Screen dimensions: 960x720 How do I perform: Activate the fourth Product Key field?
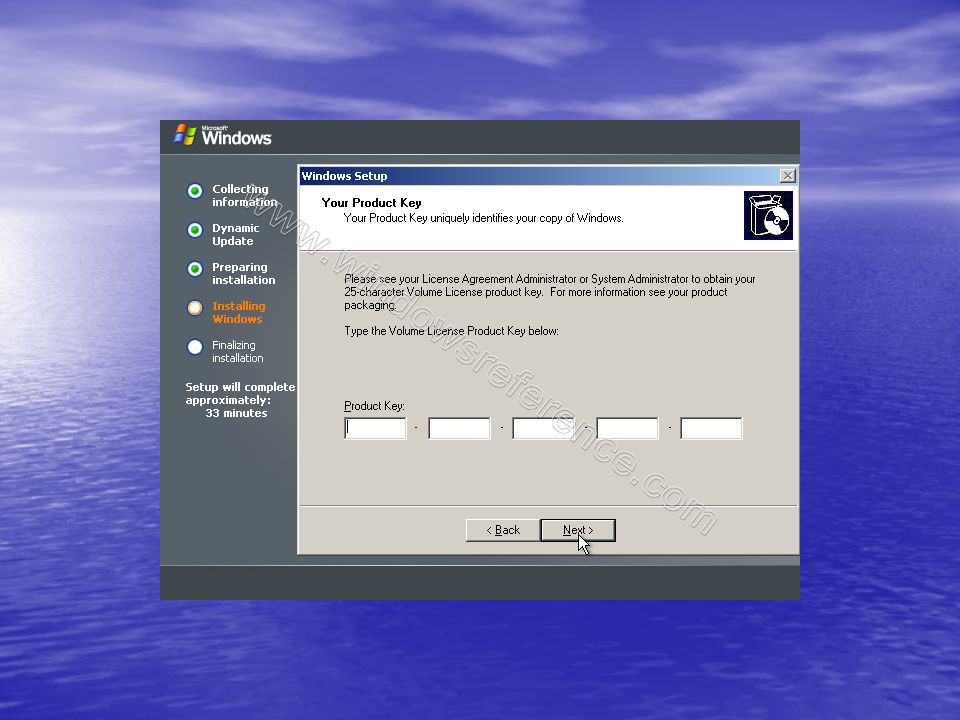pyautogui.click(x=627, y=428)
